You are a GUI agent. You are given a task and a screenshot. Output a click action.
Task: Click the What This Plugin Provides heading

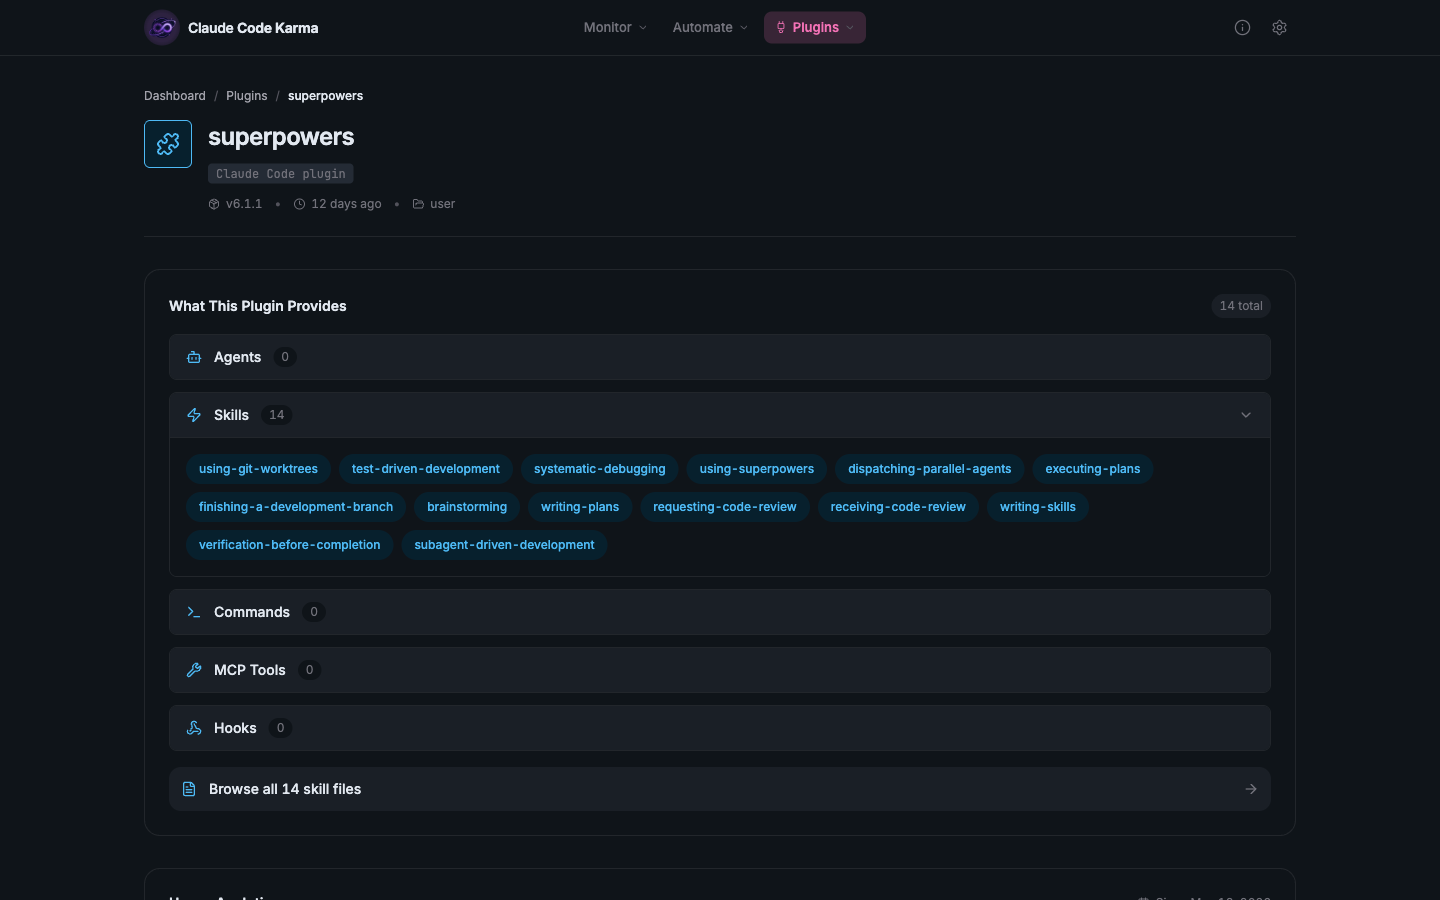[x=258, y=306]
